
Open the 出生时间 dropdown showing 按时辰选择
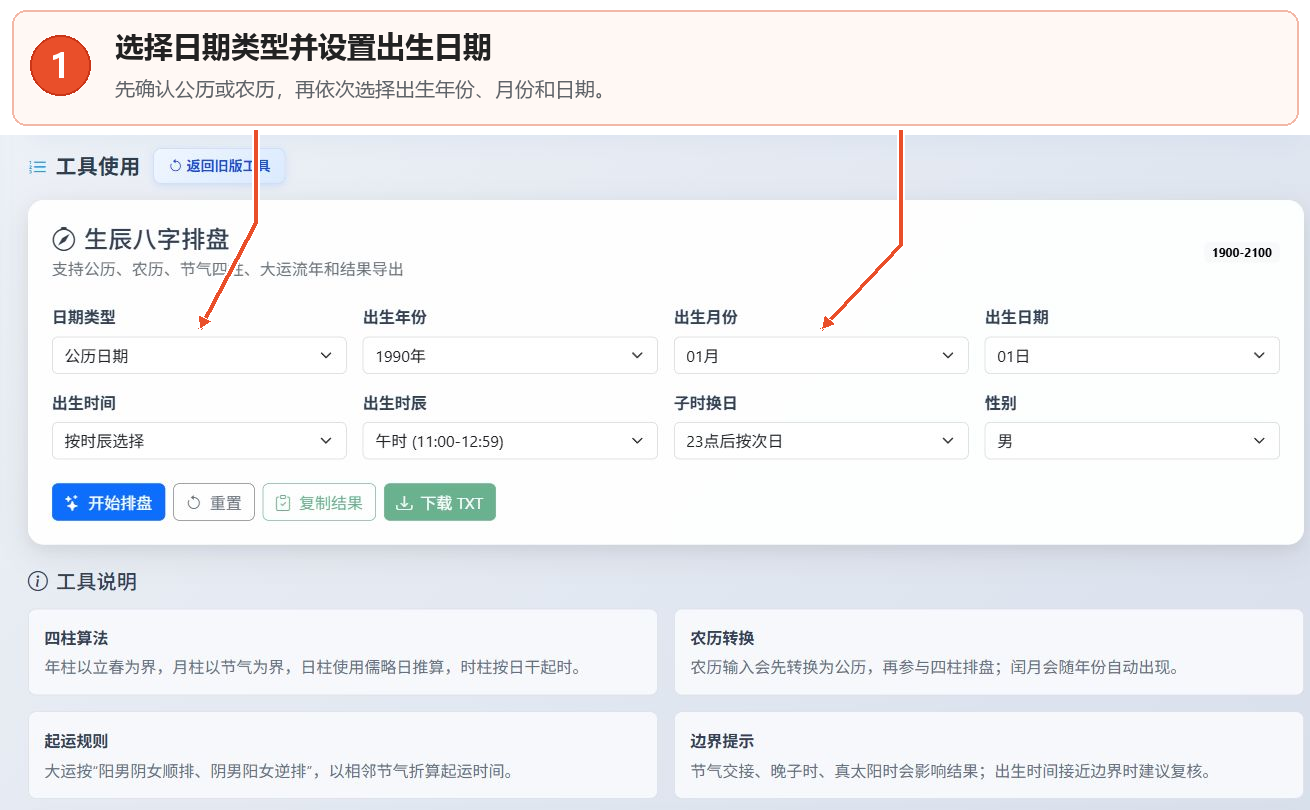click(x=199, y=441)
